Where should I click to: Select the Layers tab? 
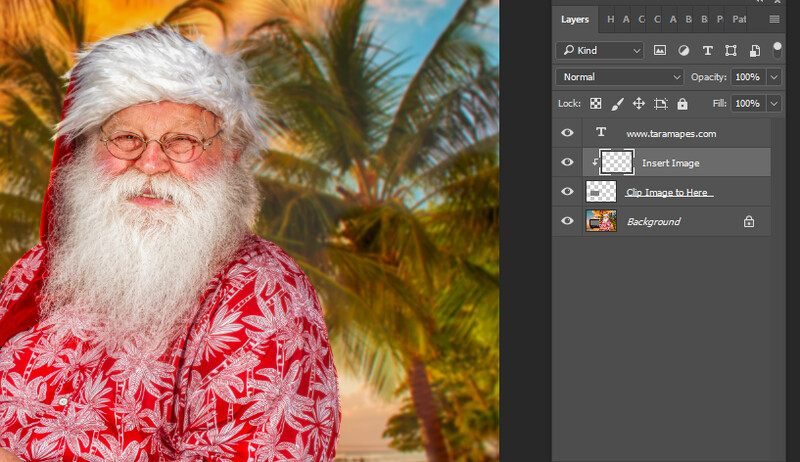575,19
